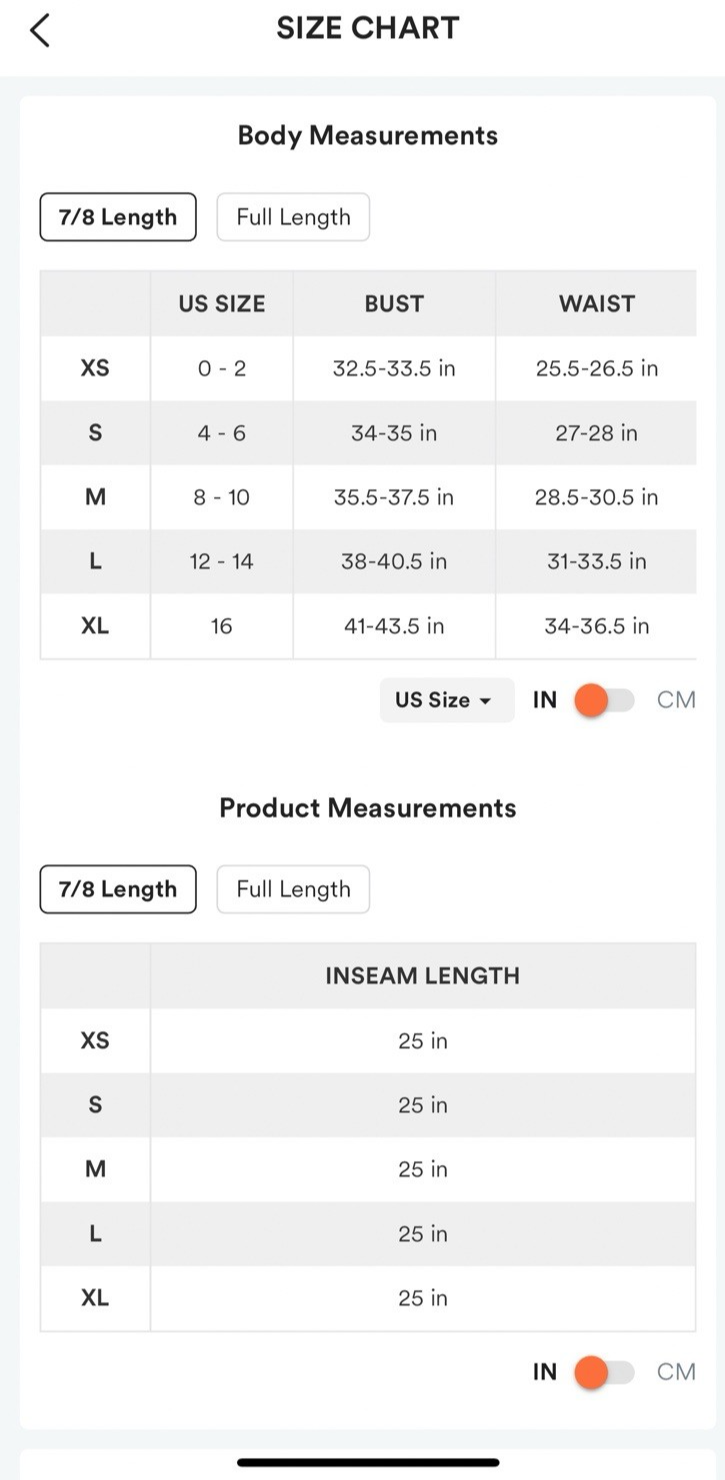The height and width of the screenshot is (1480, 725).
Task: Select the XL row in Body Measurements table
Action: (368, 626)
